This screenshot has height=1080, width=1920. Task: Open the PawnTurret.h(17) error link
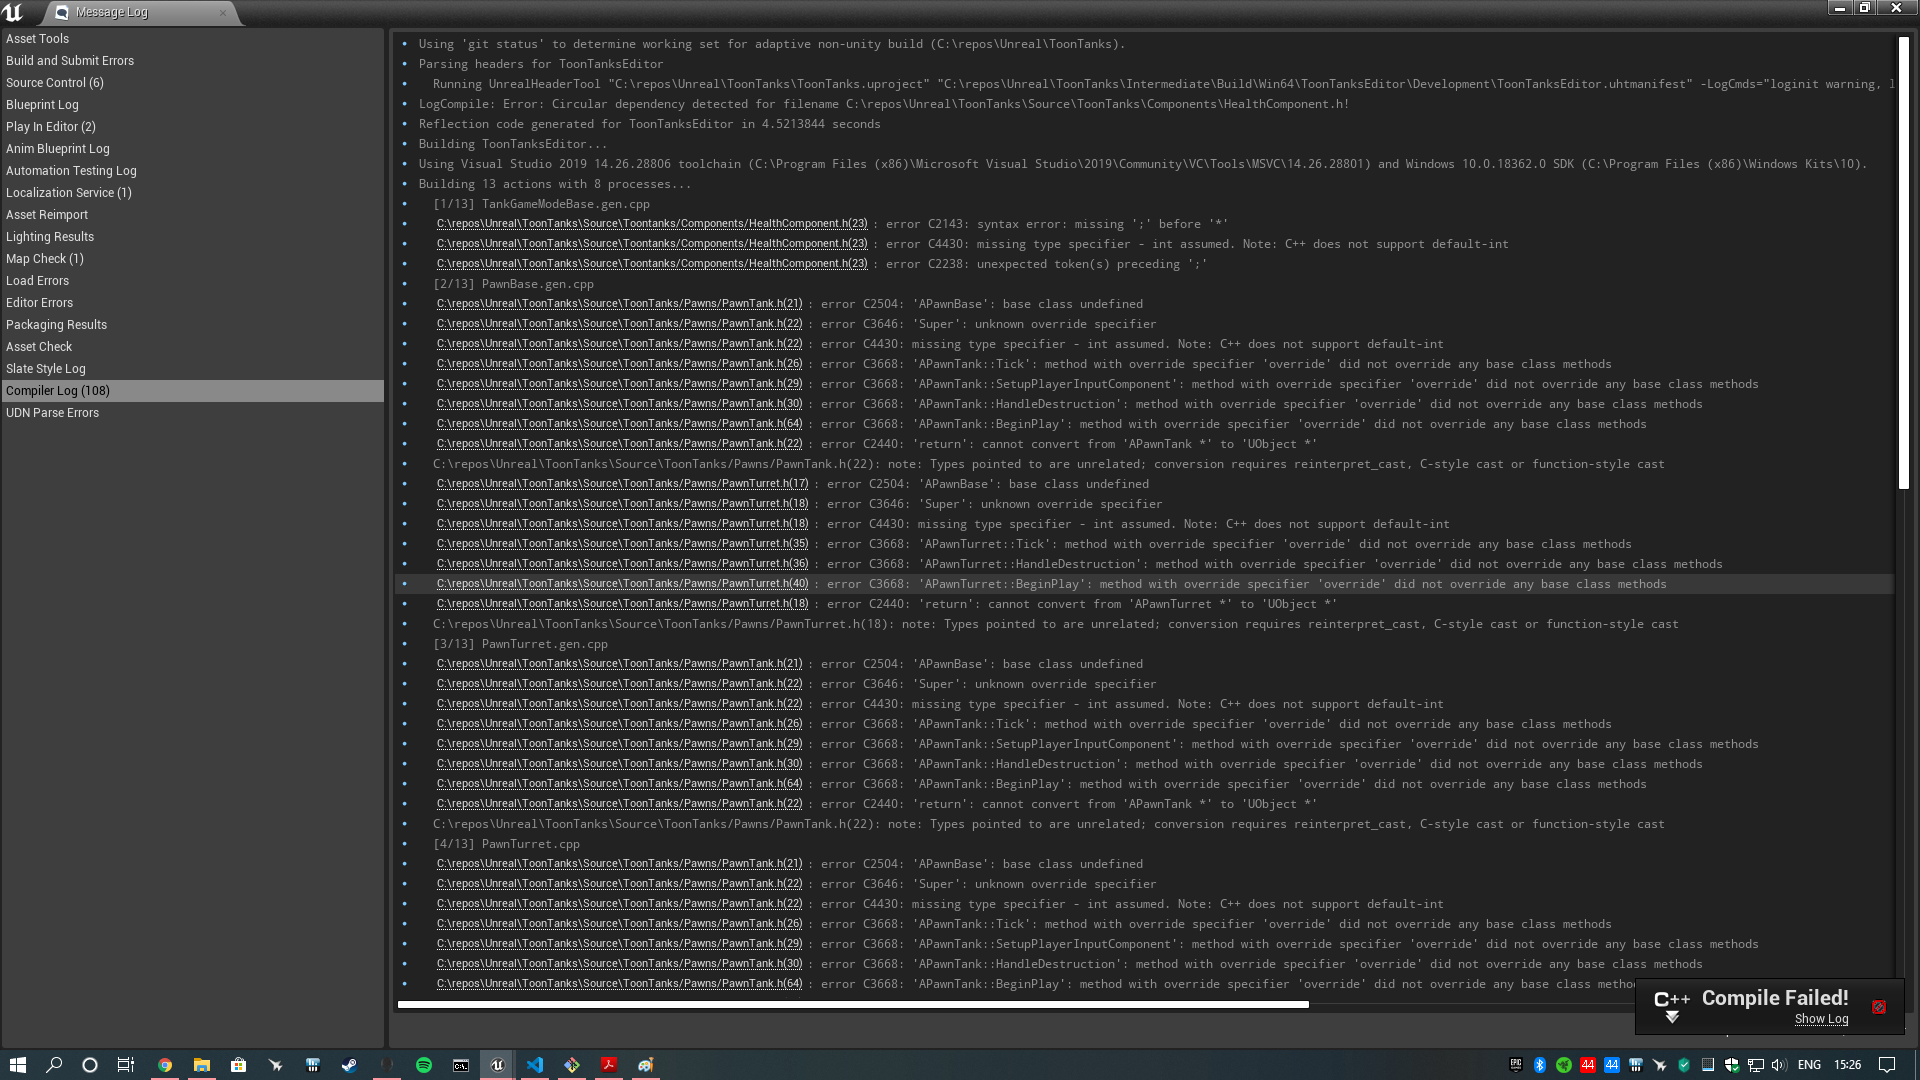tap(617, 483)
